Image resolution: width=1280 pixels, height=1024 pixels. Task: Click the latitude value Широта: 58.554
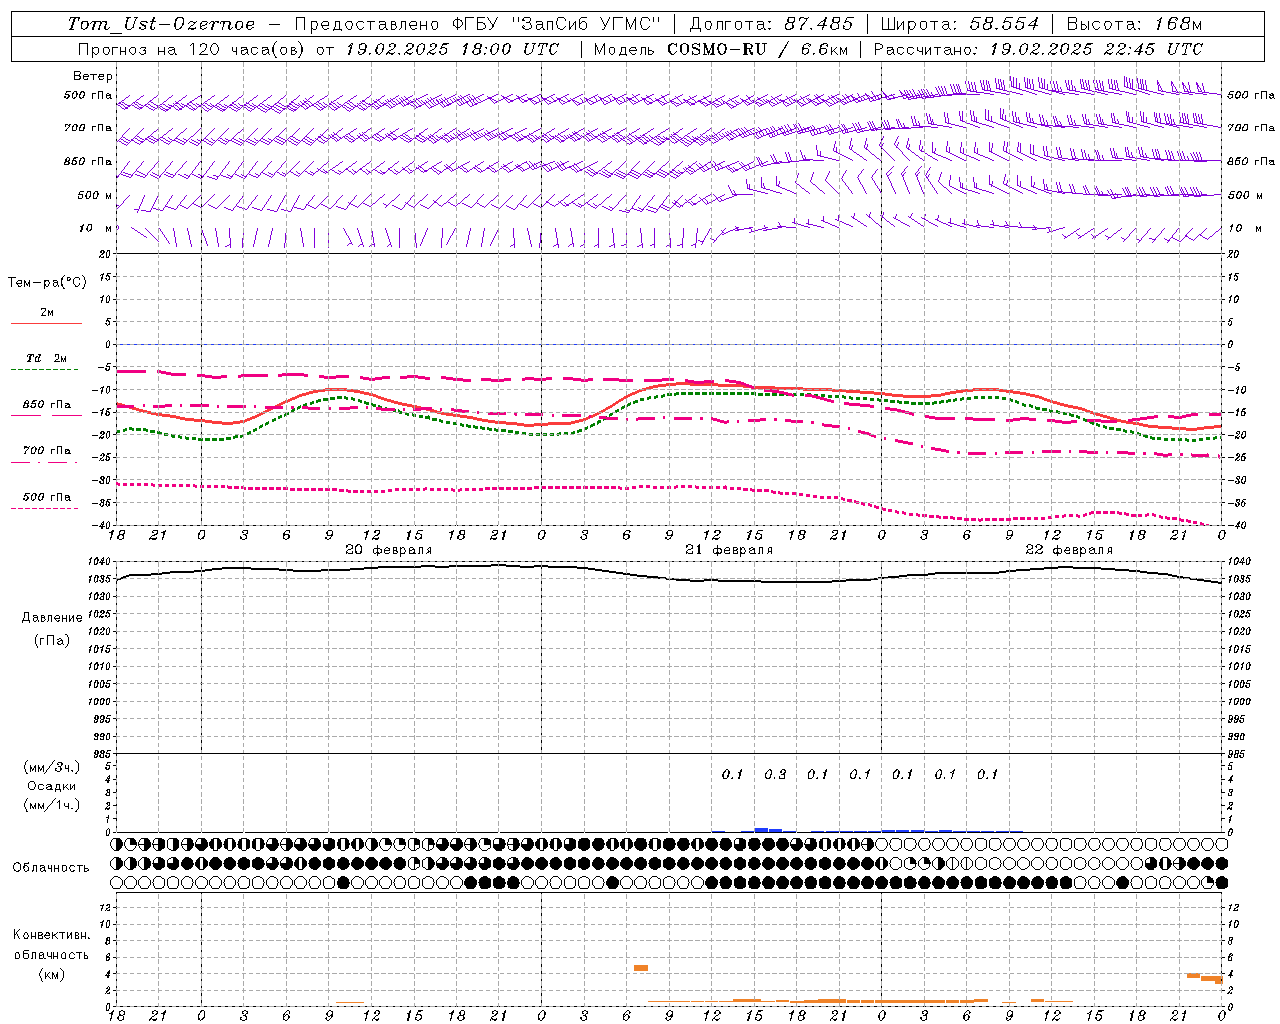point(959,24)
